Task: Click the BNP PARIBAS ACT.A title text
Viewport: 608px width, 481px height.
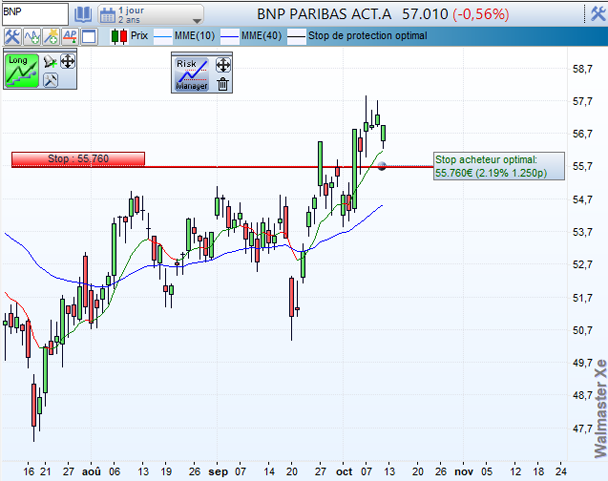Action: 324,14
